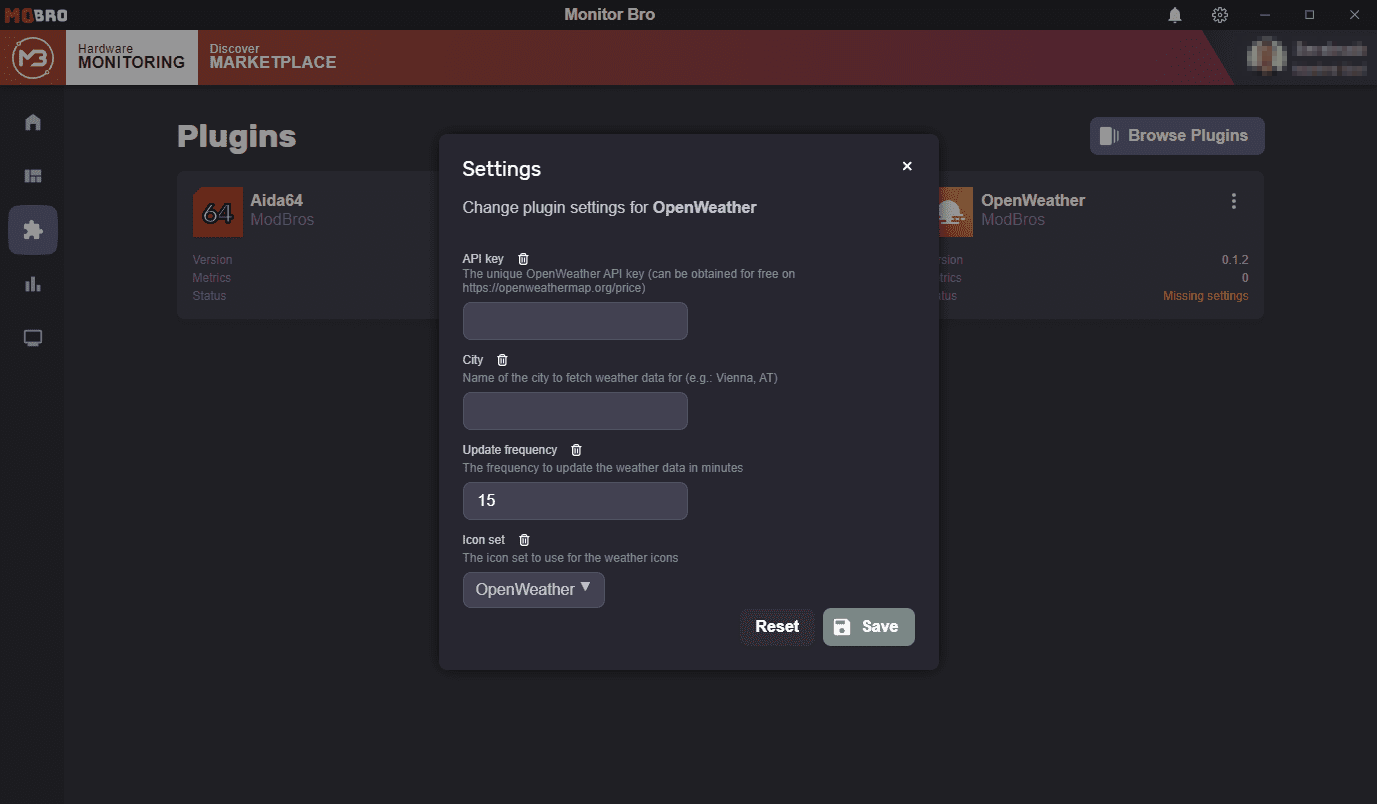Switch to Discover Marketplace tab

tap(273, 57)
